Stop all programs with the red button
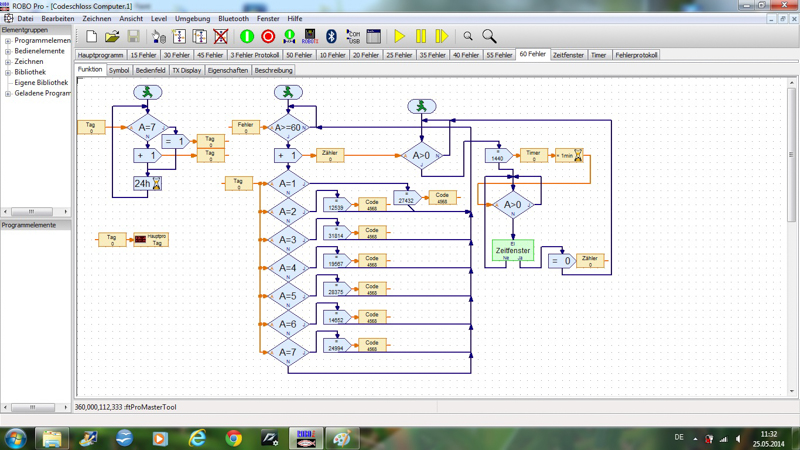Viewport: 800px width, 450px height. pos(268,37)
